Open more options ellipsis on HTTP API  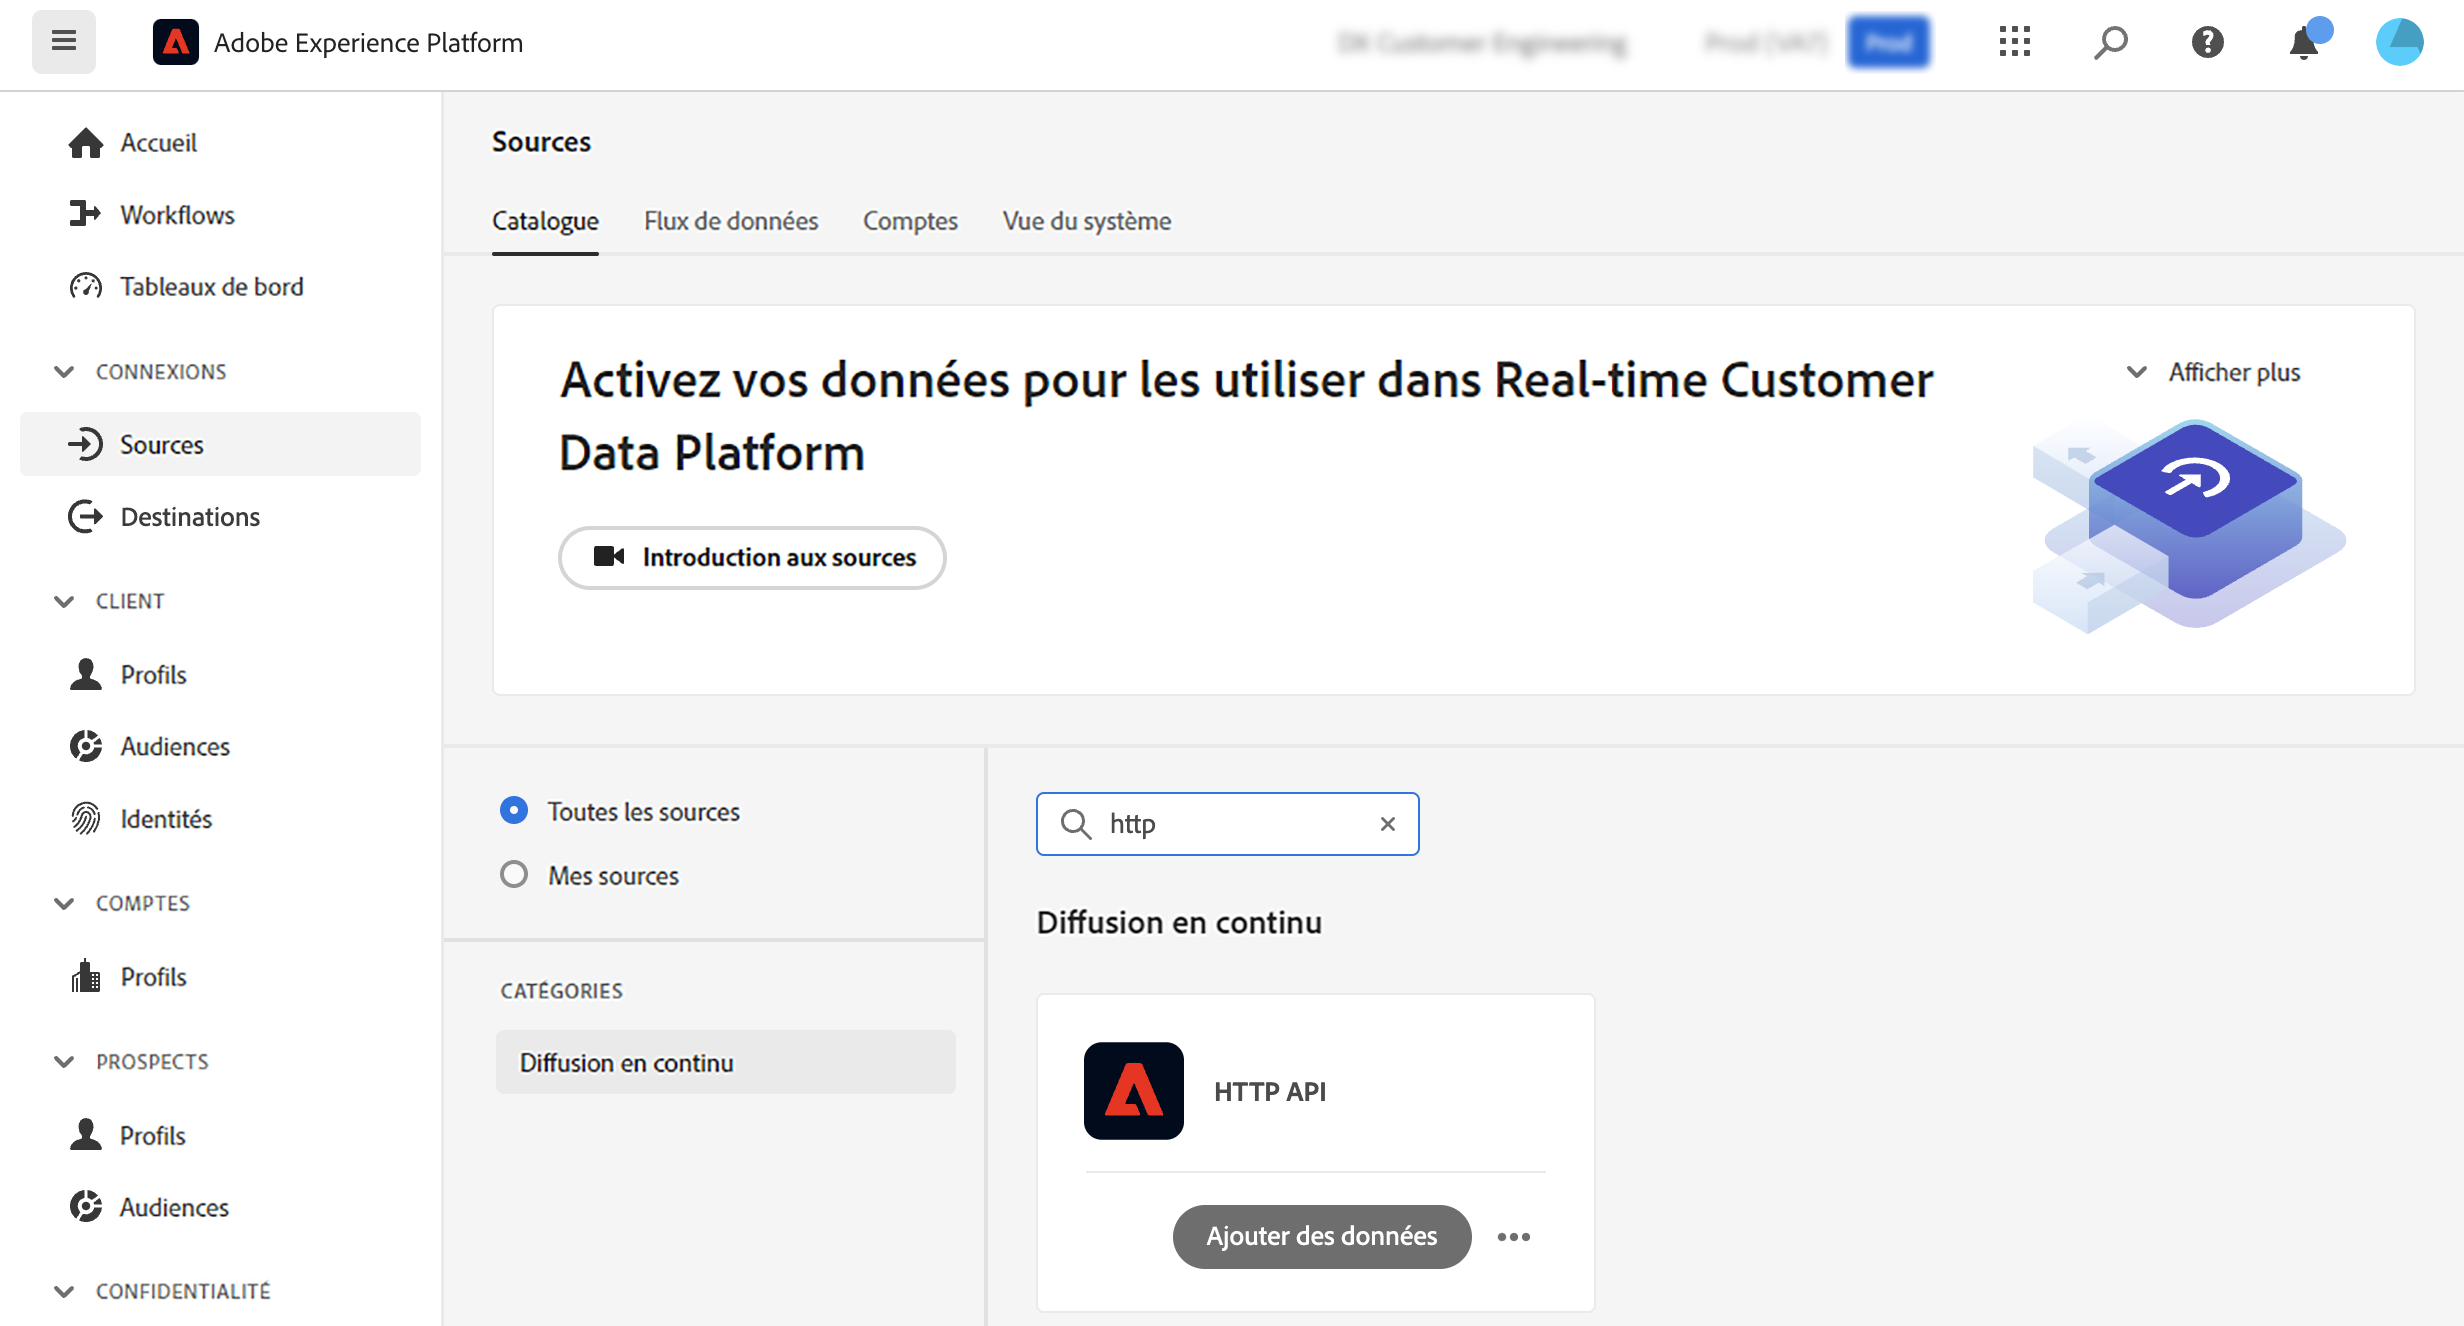pyautogui.click(x=1513, y=1237)
